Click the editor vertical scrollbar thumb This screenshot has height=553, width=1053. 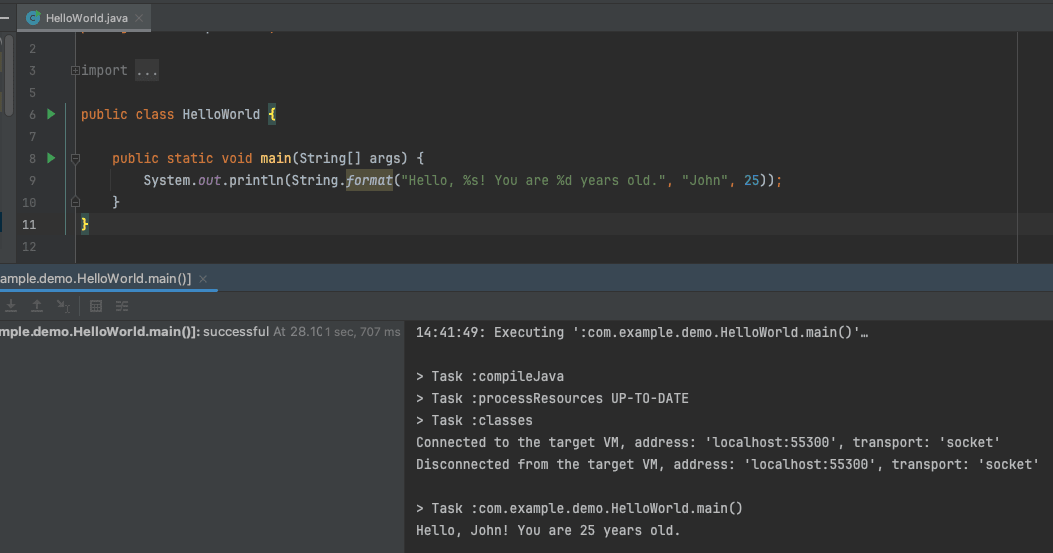coord(9,75)
